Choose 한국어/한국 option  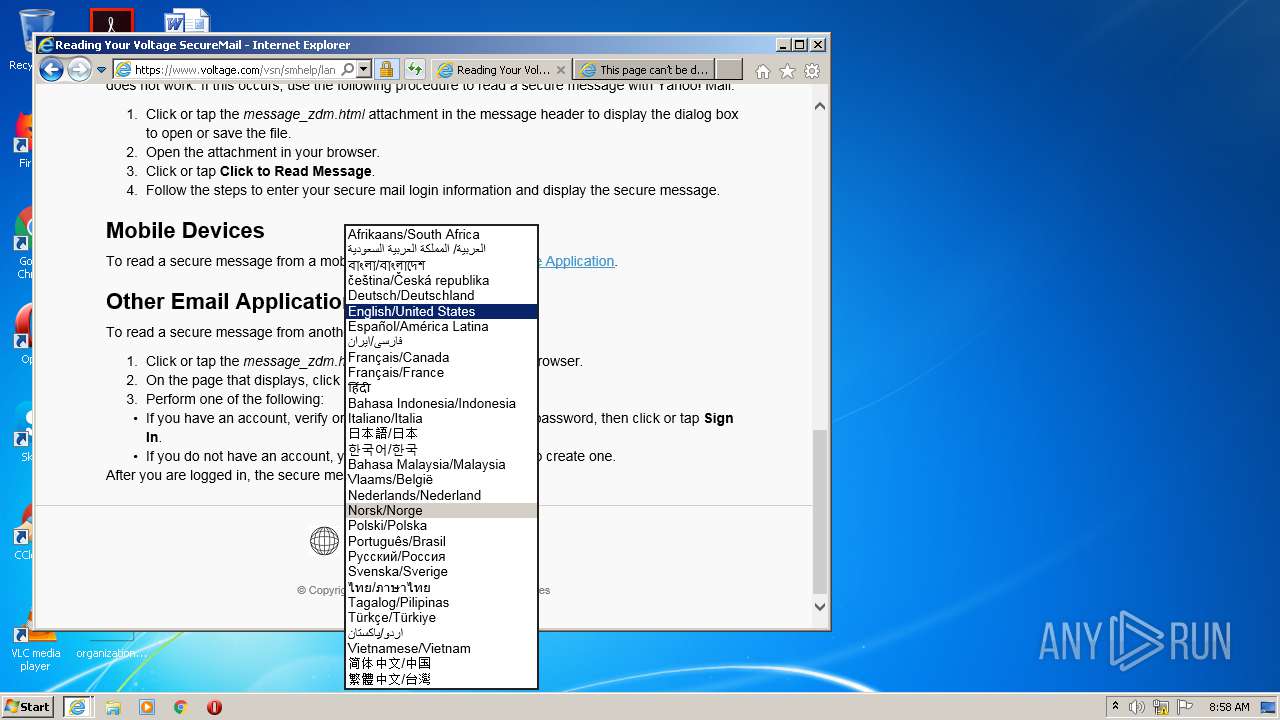coord(441,449)
